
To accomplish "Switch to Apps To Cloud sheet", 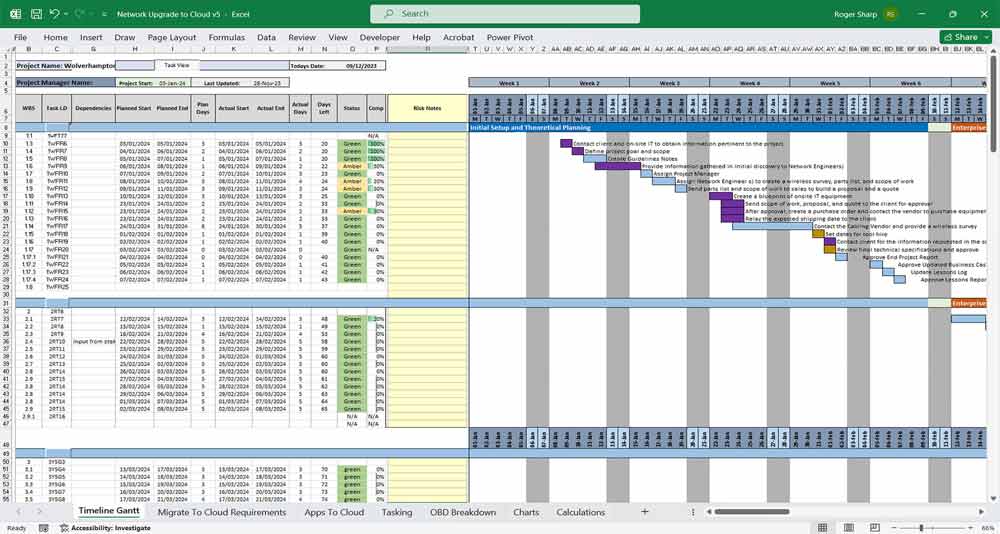I will (334, 512).
